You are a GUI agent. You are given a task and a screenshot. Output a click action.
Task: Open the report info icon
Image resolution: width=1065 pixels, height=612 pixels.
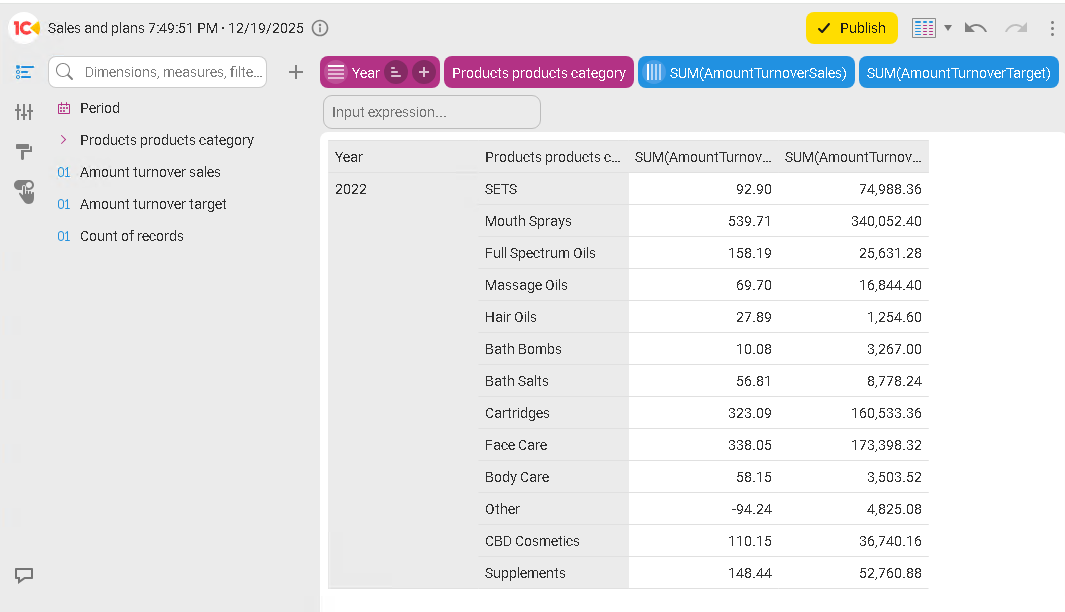320,28
